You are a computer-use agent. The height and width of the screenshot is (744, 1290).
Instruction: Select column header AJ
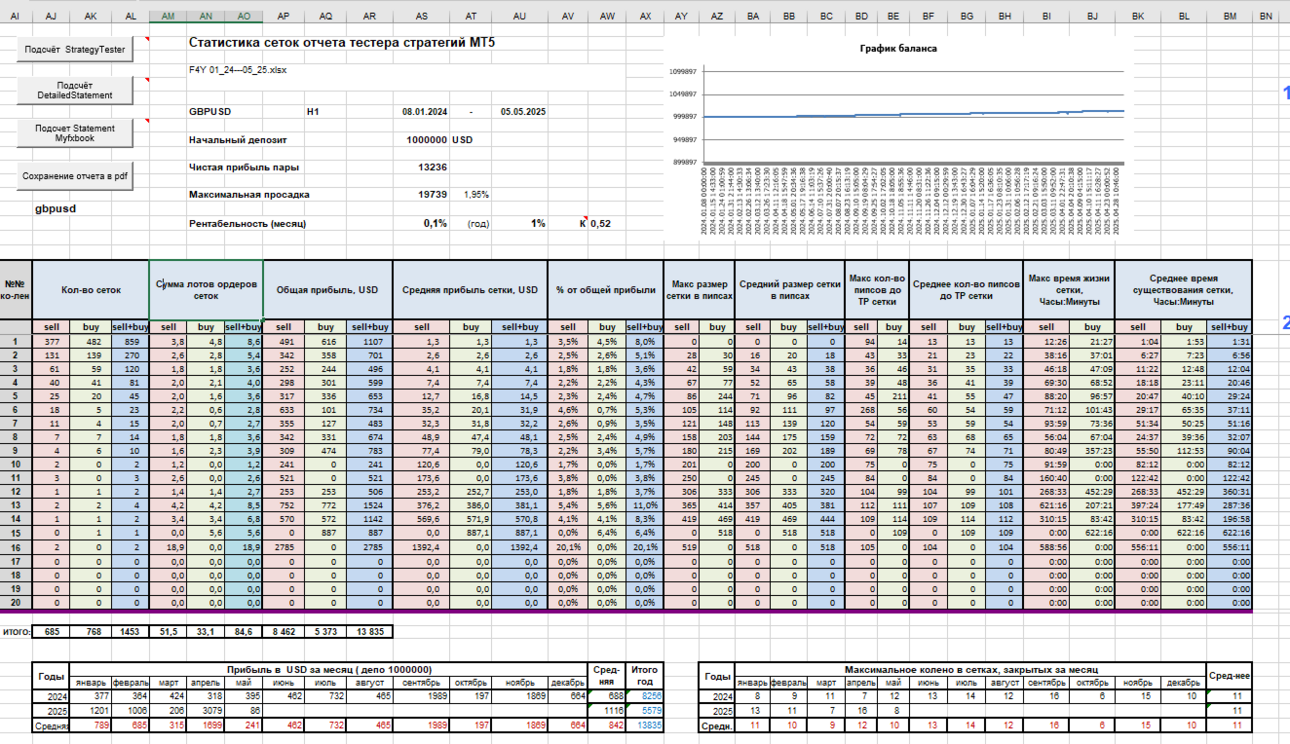click(51, 16)
